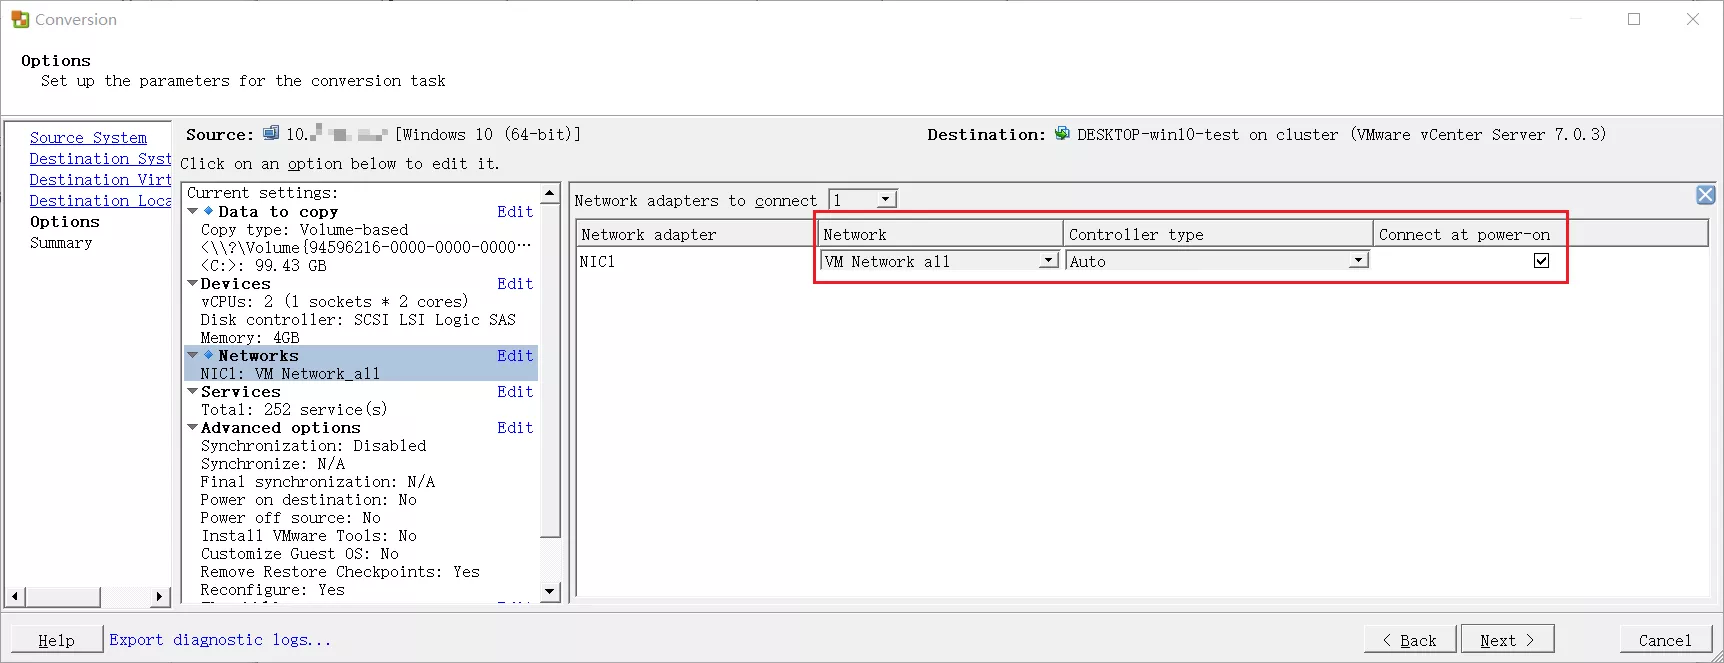The image size is (1724, 663).
Task: Open Network adapters to connect dropdown
Action: click(x=885, y=200)
